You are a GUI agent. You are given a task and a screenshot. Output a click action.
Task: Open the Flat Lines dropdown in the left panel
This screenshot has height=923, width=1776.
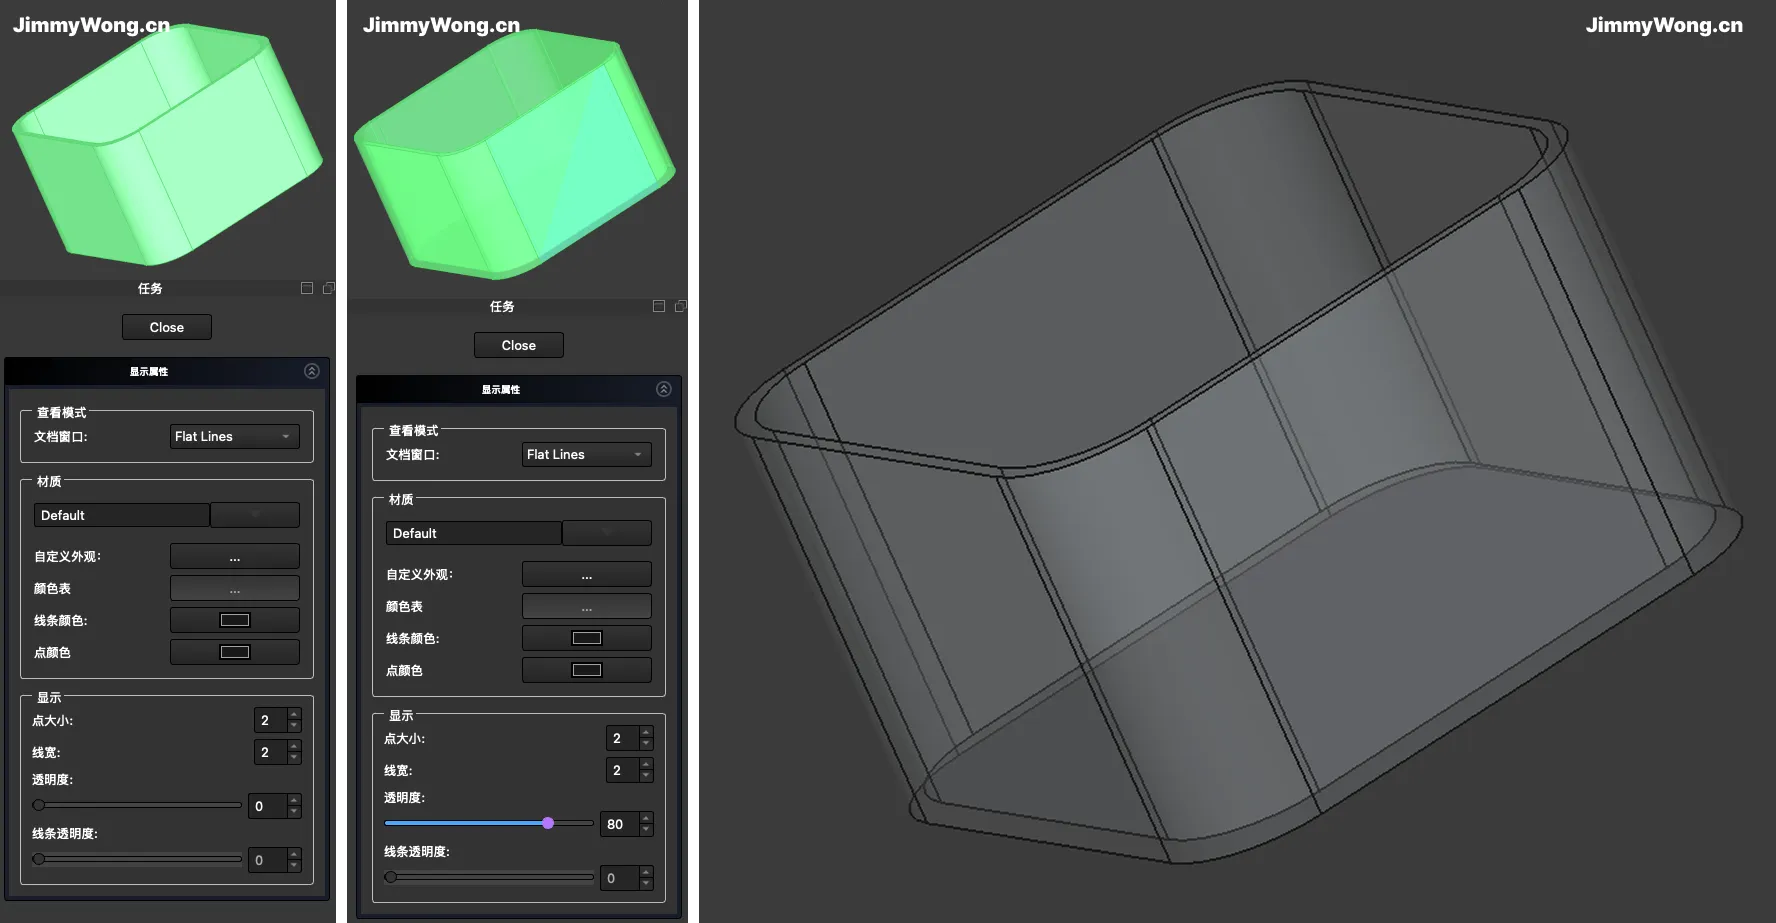pos(235,437)
